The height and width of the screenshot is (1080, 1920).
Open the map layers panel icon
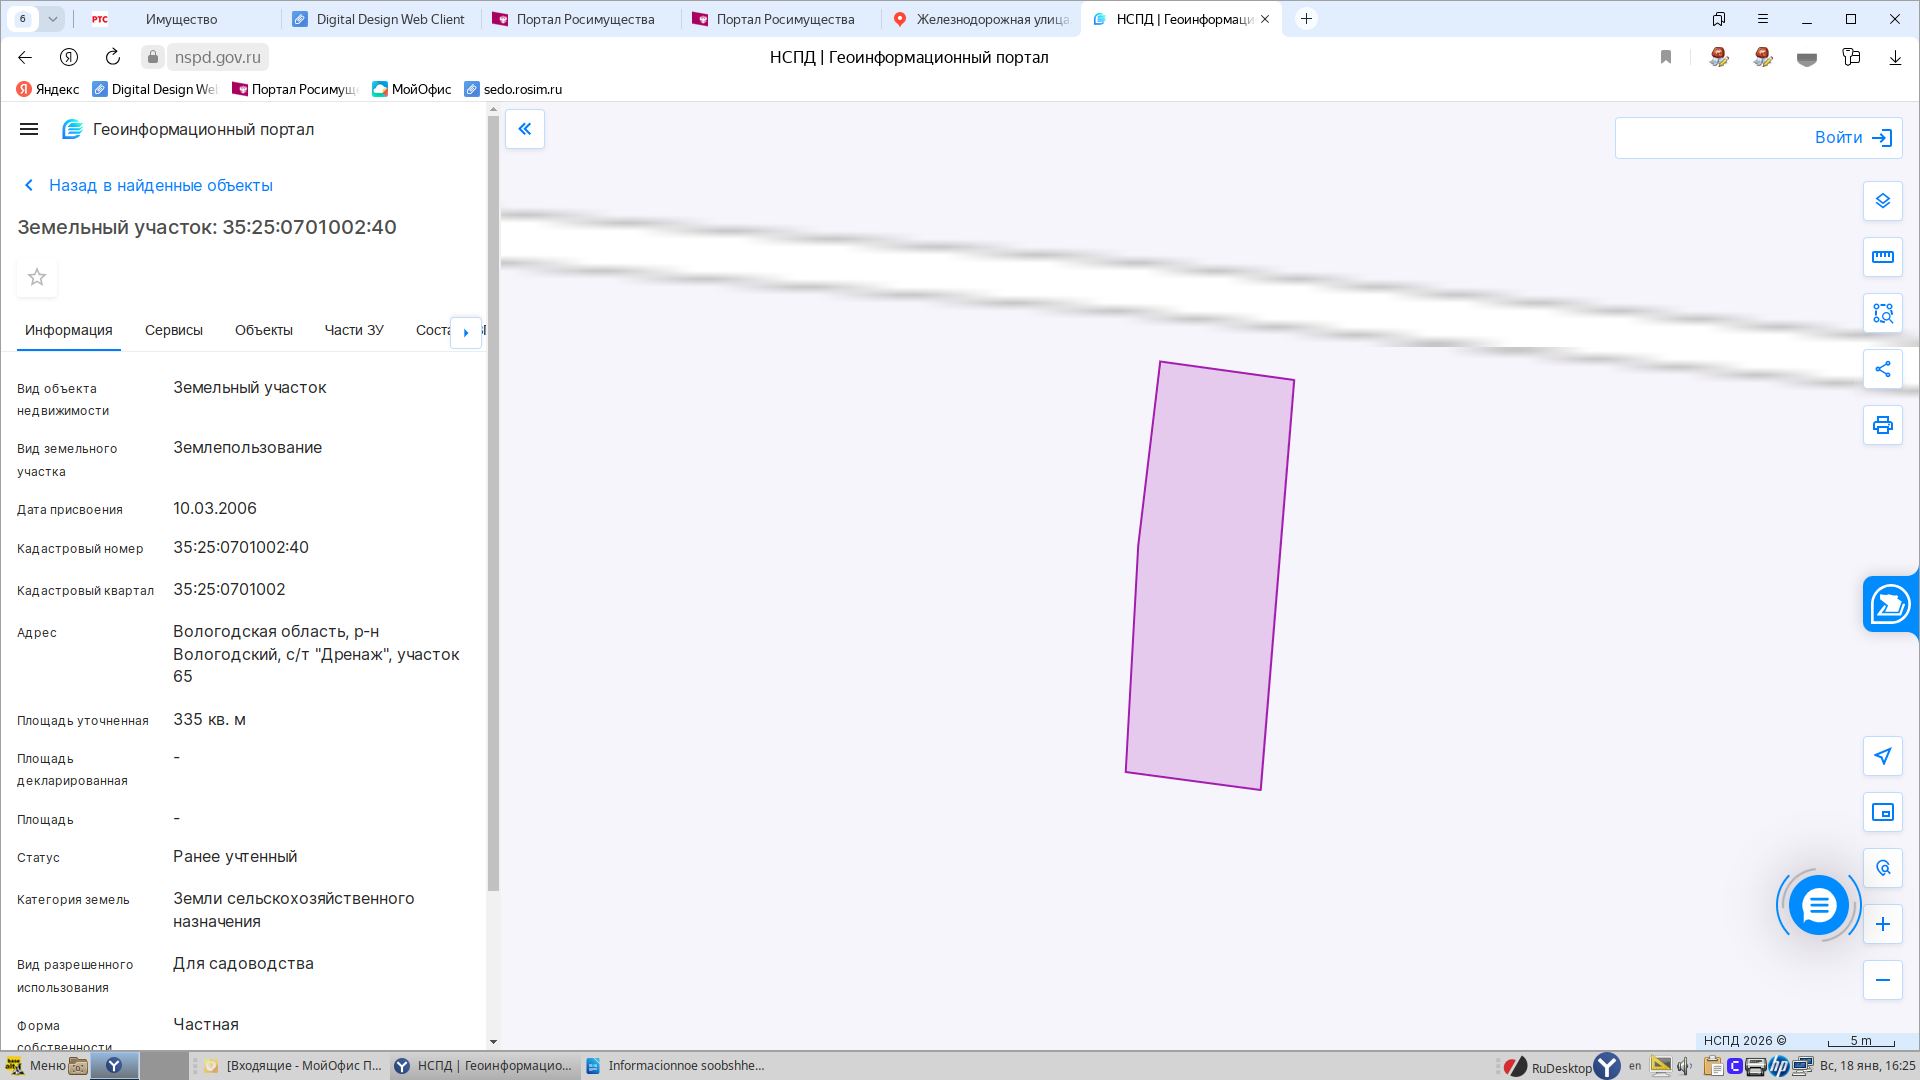click(1882, 201)
